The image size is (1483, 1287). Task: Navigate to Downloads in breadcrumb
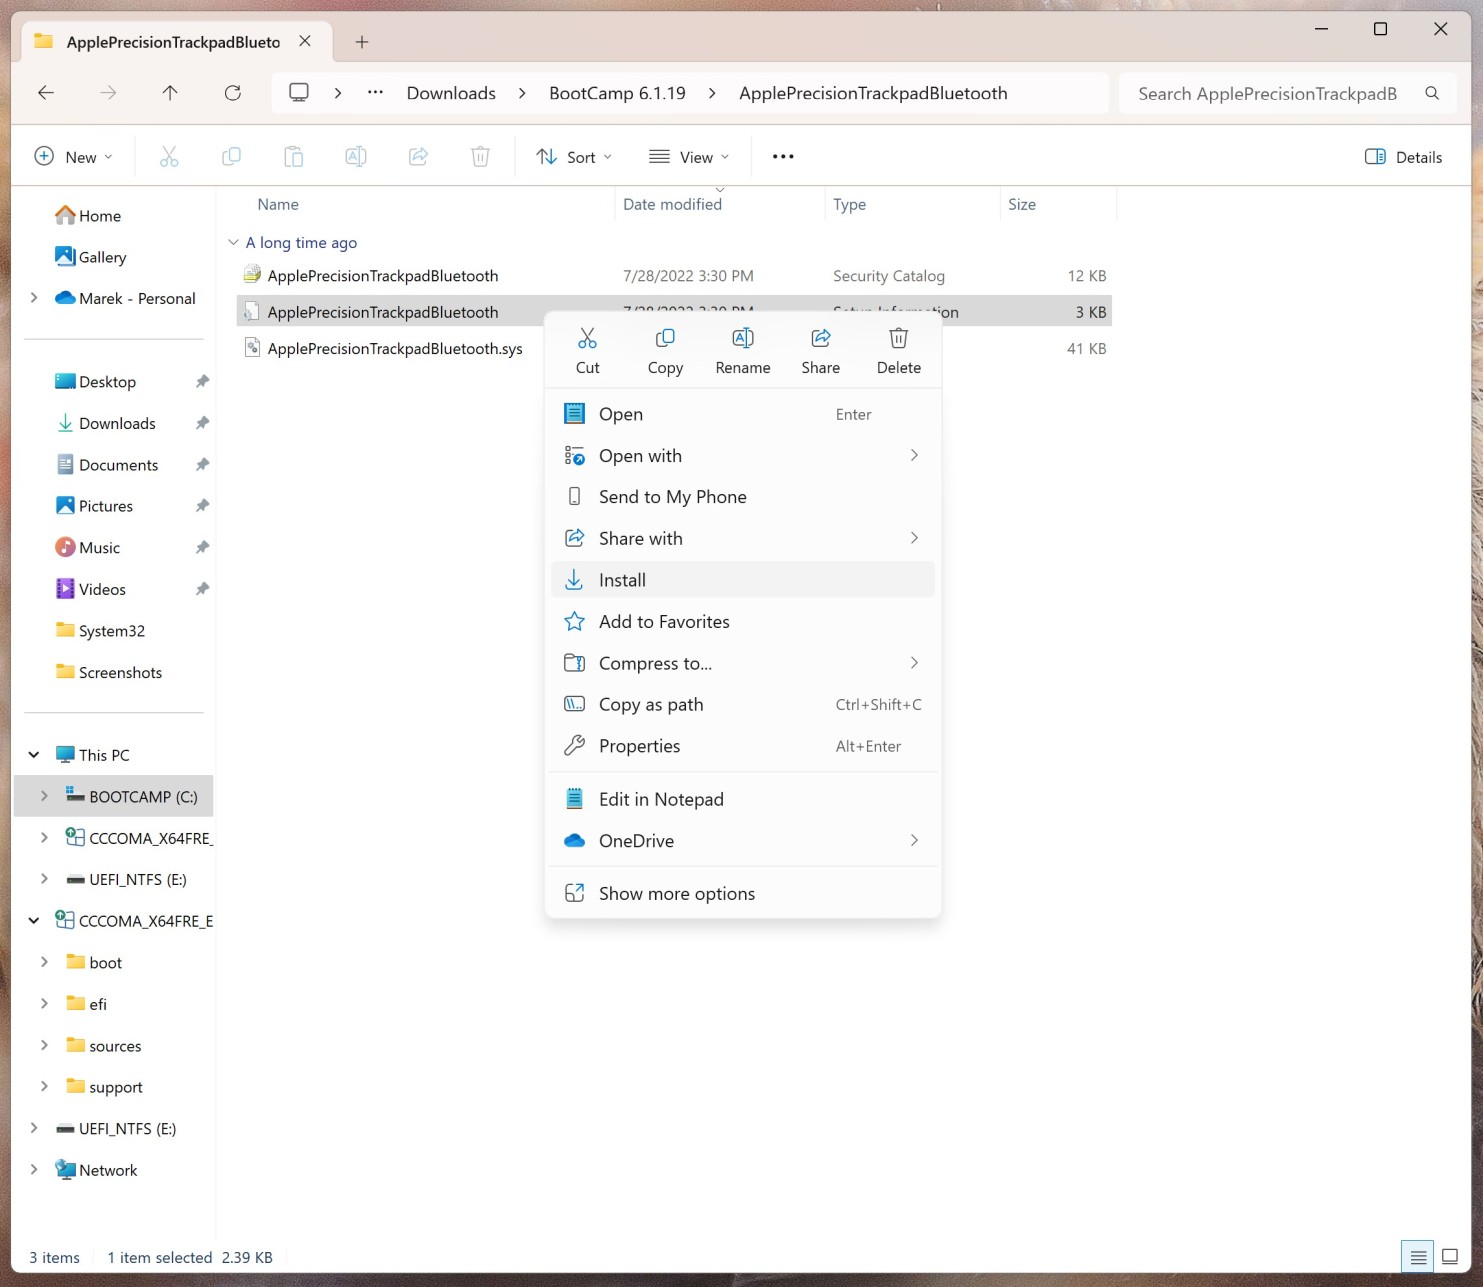coord(451,93)
